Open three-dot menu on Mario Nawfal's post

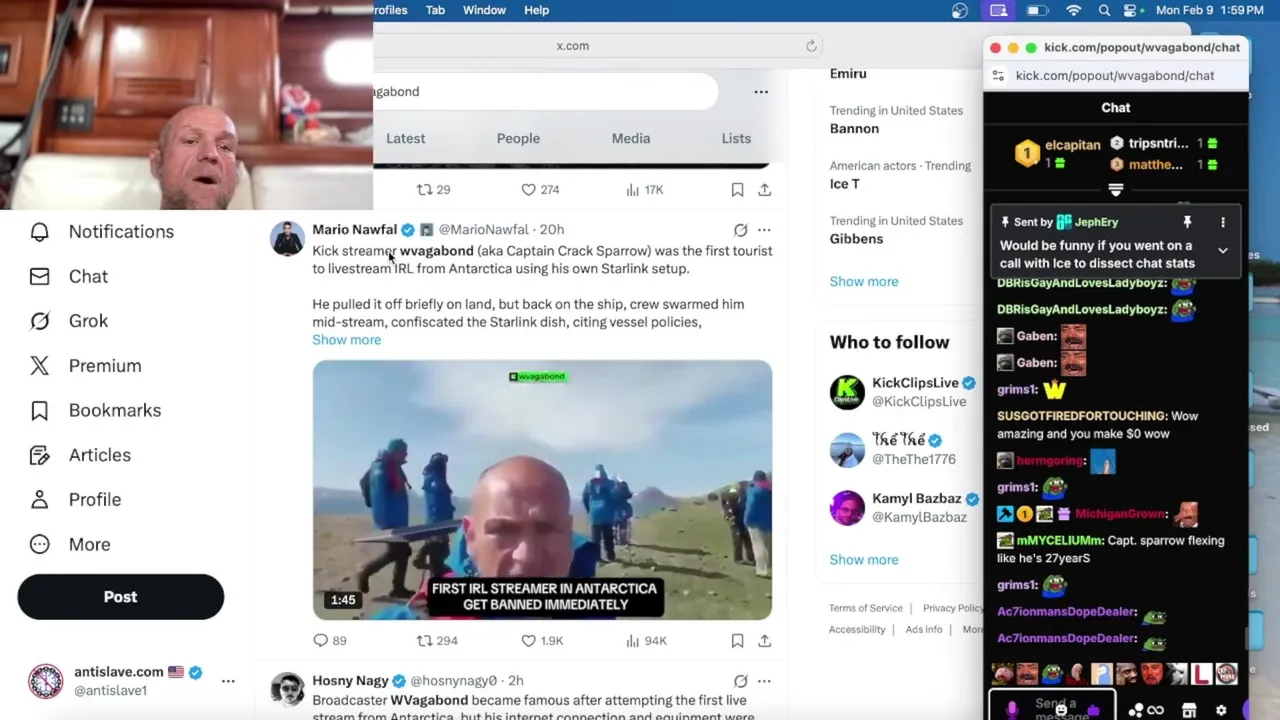[764, 230]
